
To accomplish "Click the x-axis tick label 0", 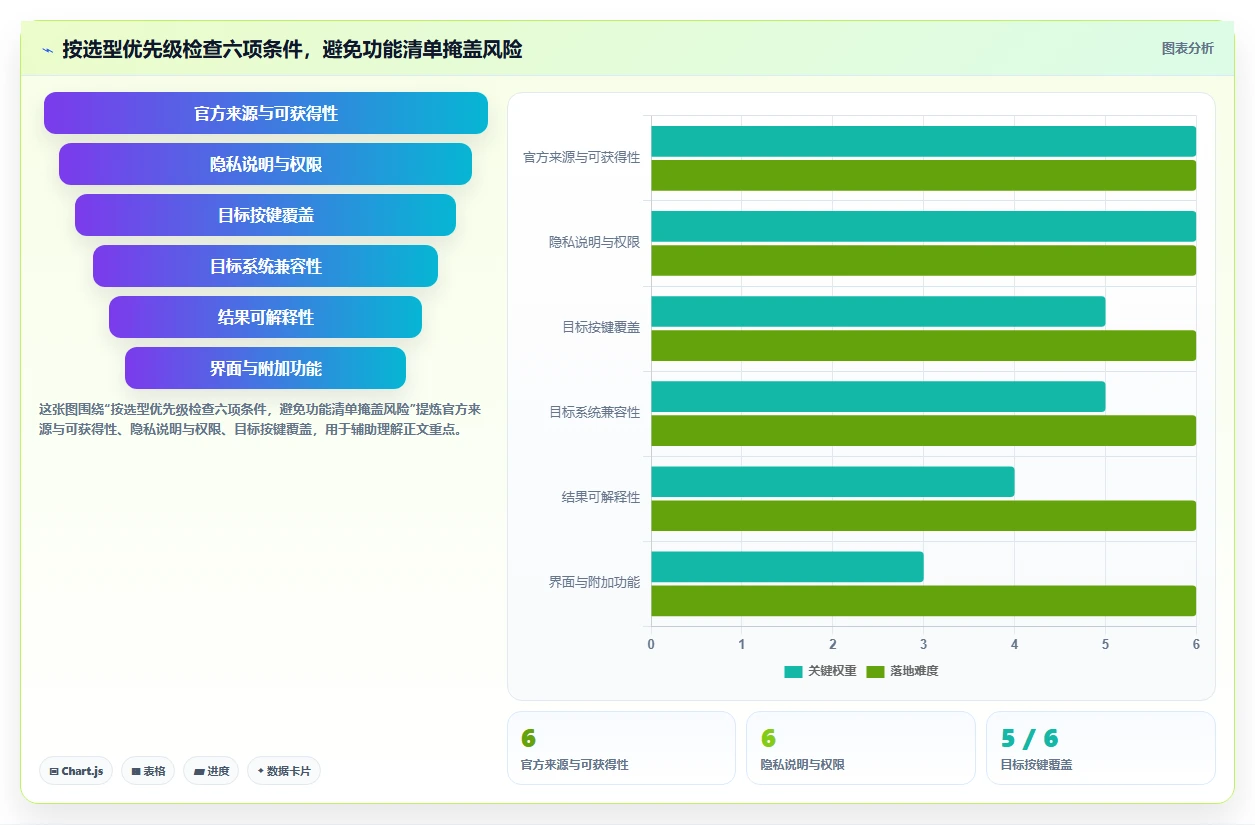I will (x=651, y=644).
